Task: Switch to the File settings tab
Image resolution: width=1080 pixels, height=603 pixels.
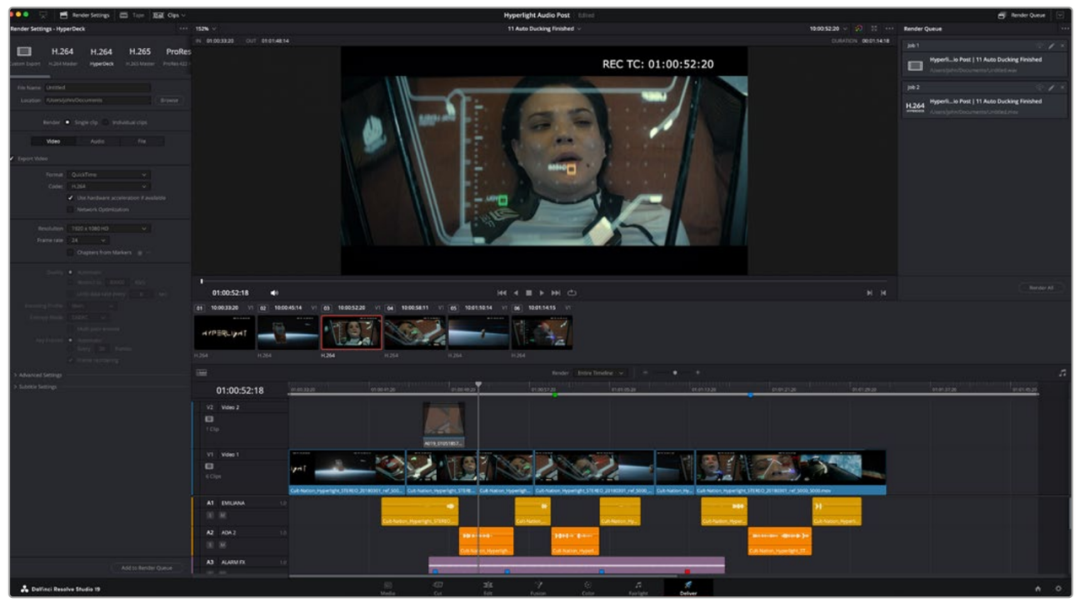Action: tap(141, 141)
